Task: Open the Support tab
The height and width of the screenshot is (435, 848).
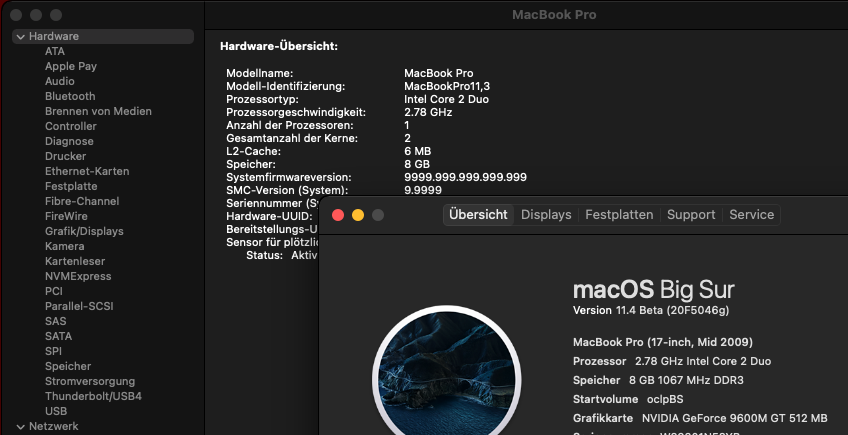Action: point(691,215)
